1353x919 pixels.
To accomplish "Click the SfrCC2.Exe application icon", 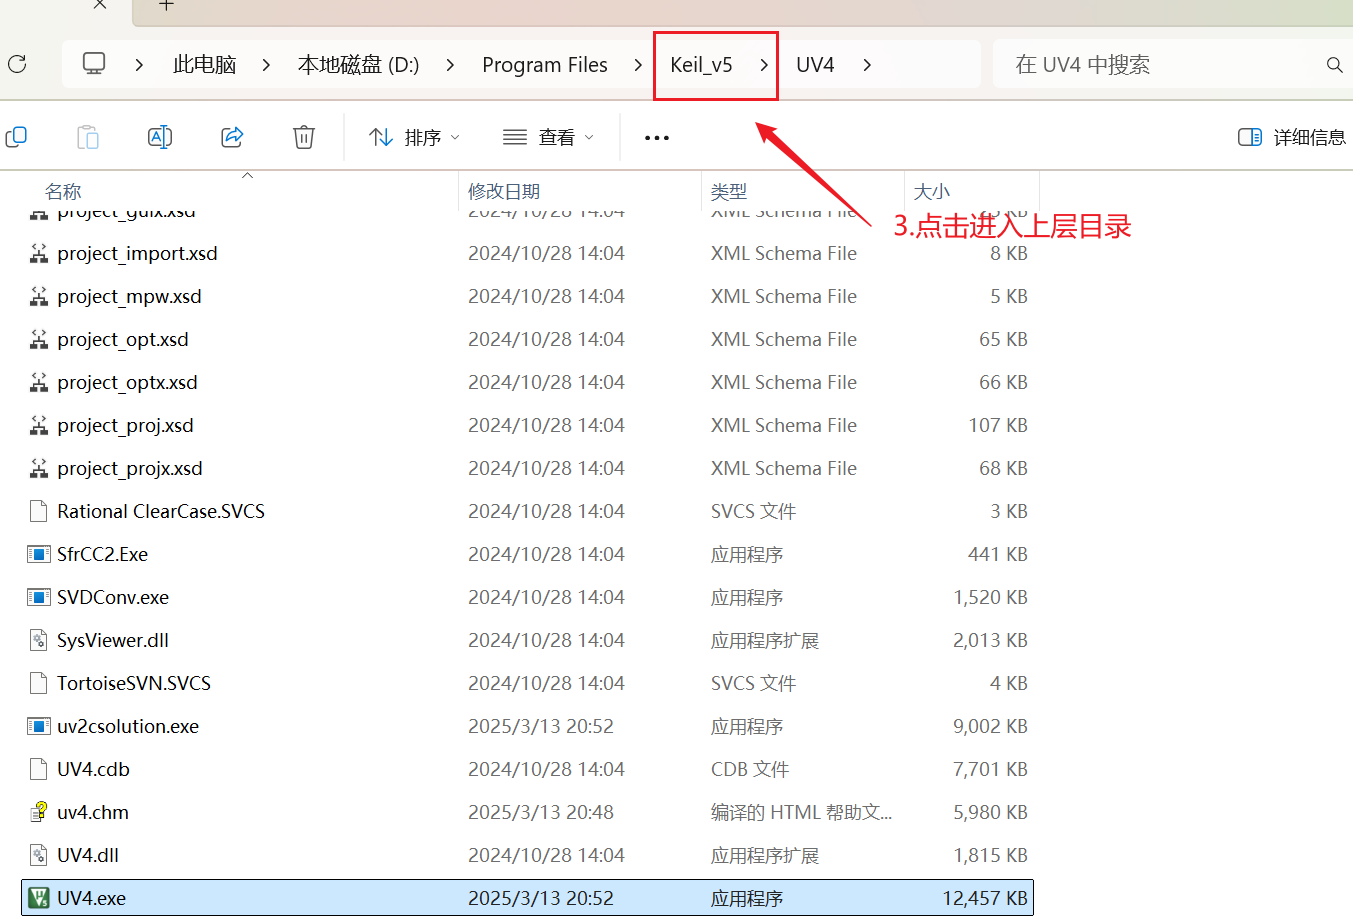I will pos(39,554).
